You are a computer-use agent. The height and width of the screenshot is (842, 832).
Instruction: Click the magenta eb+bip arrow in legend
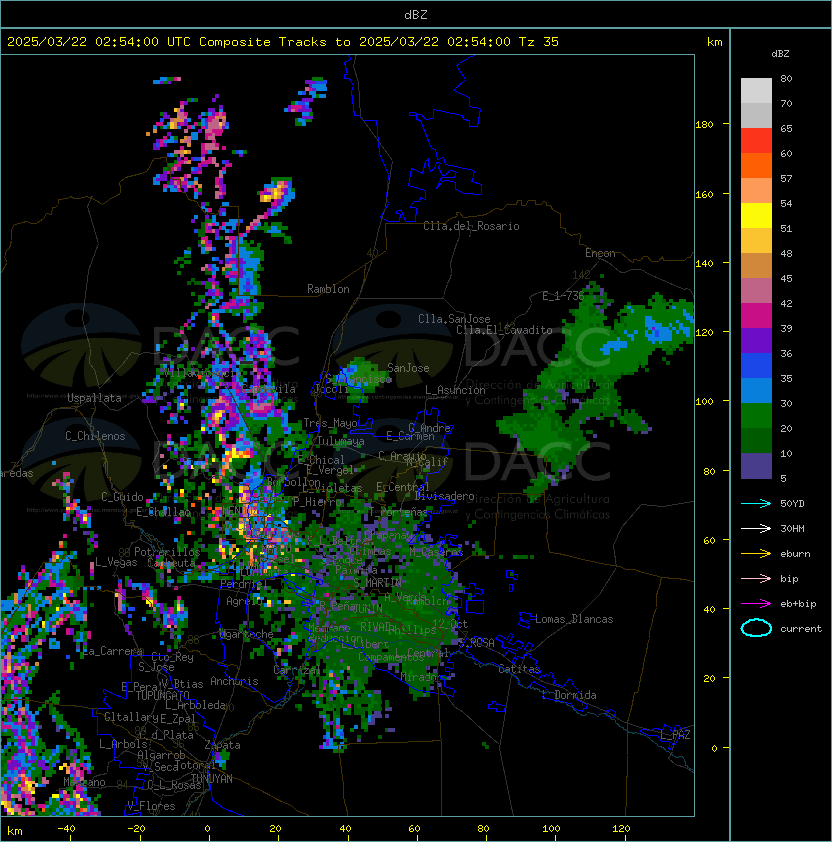tap(756, 604)
